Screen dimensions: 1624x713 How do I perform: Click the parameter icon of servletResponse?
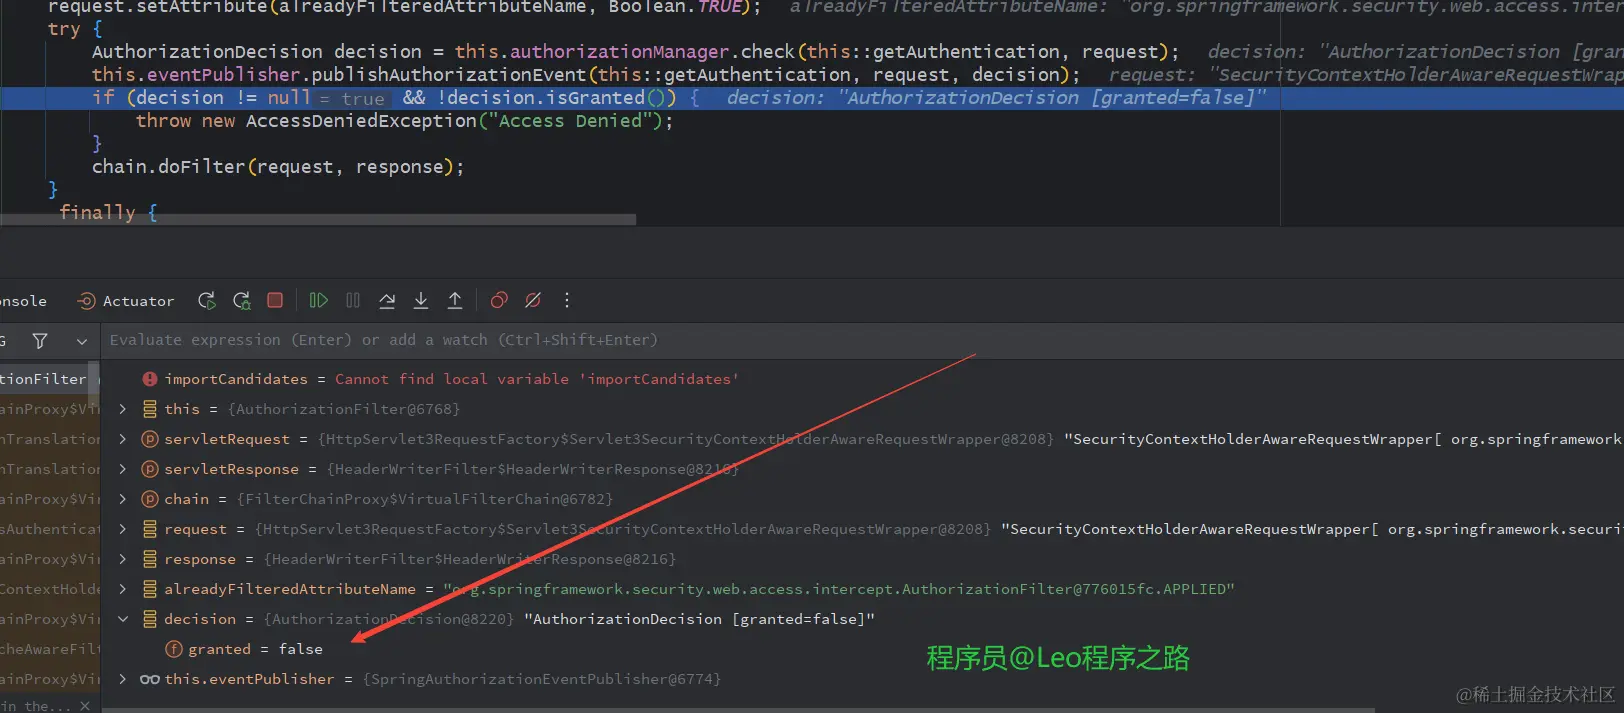(150, 469)
